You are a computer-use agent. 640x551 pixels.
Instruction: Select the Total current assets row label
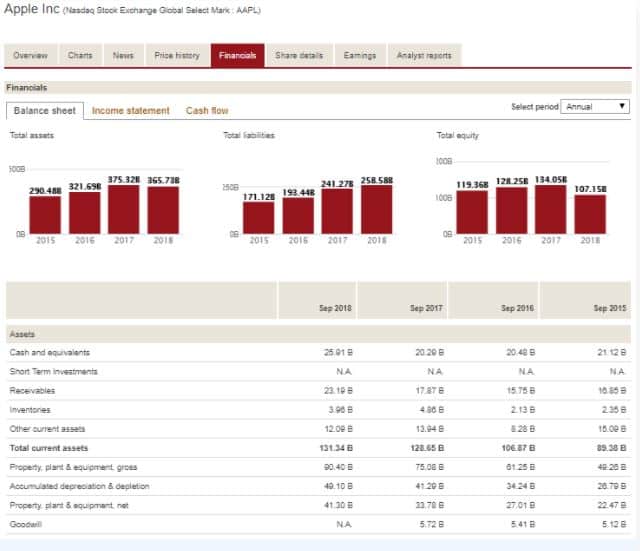49,448
